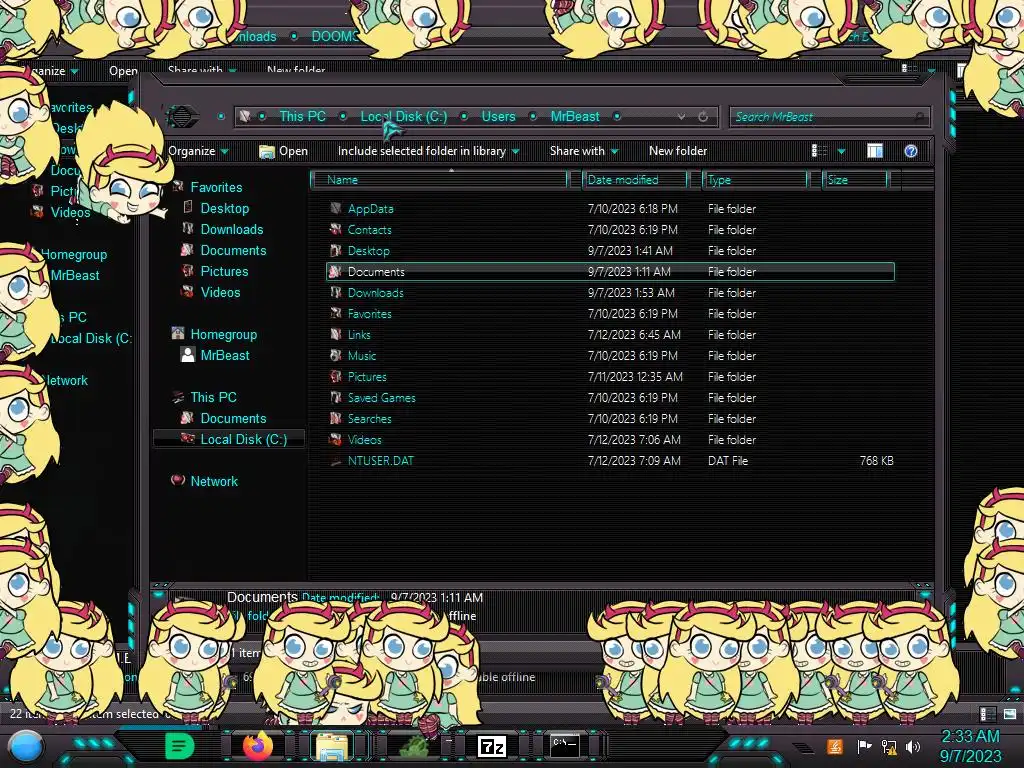1024x768 pixels.
Task: Select Videos under Favorites
Action: tap(220, 293)
